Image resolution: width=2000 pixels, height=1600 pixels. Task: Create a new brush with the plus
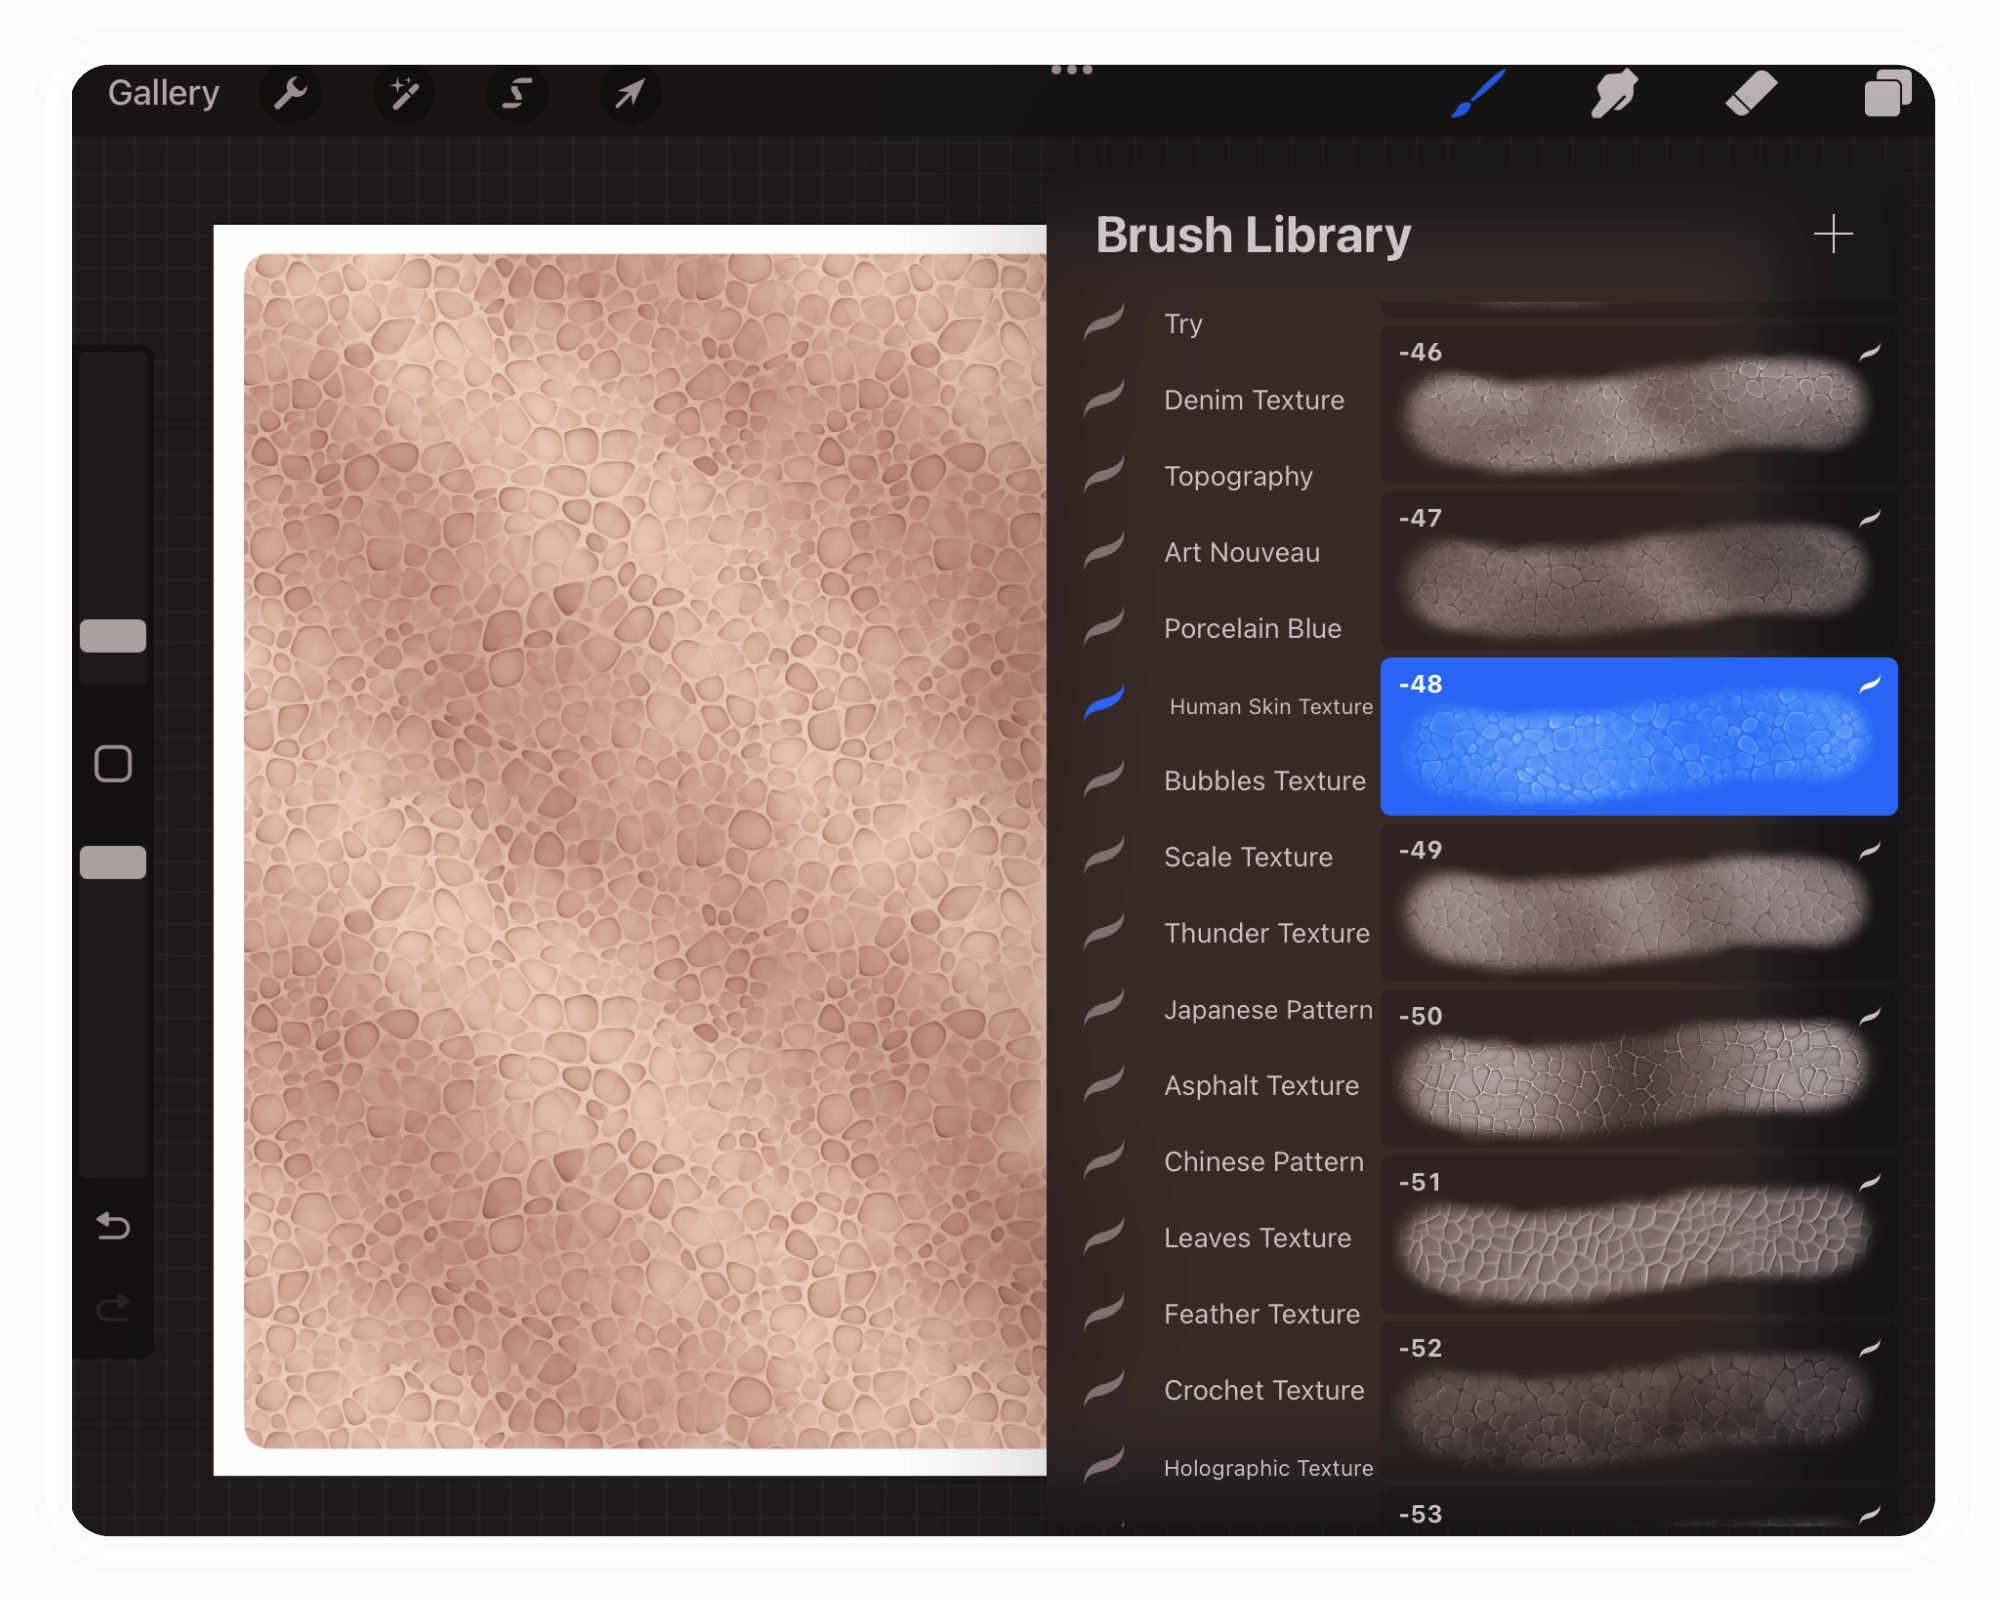point(1833,234)
